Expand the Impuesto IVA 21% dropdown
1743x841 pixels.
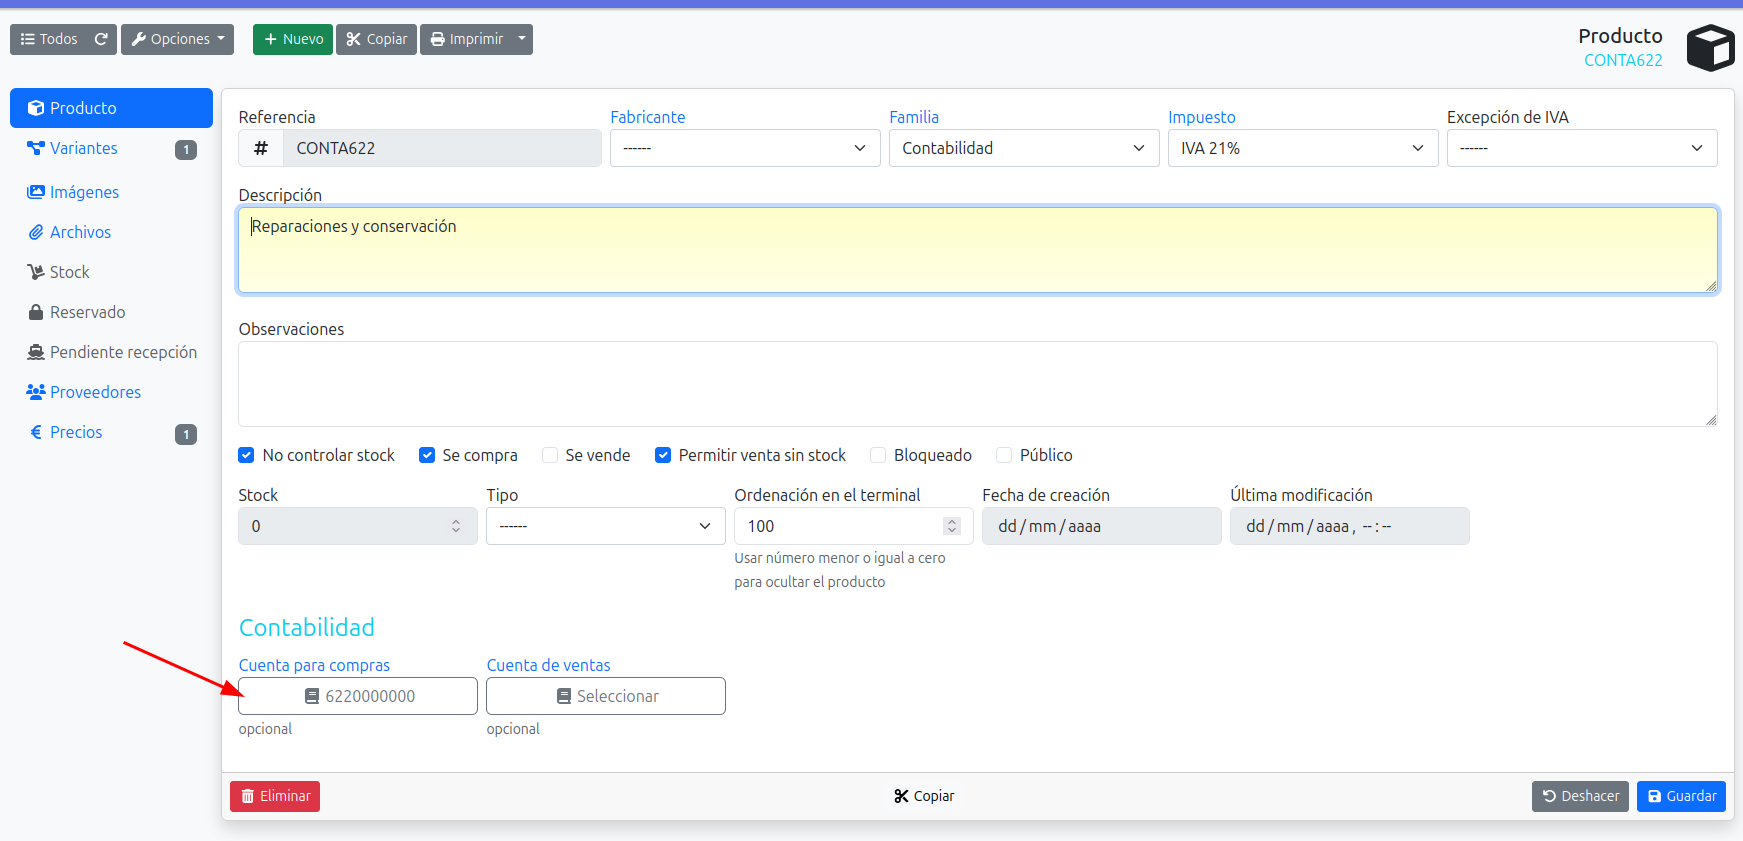[x=1302, y=148]
